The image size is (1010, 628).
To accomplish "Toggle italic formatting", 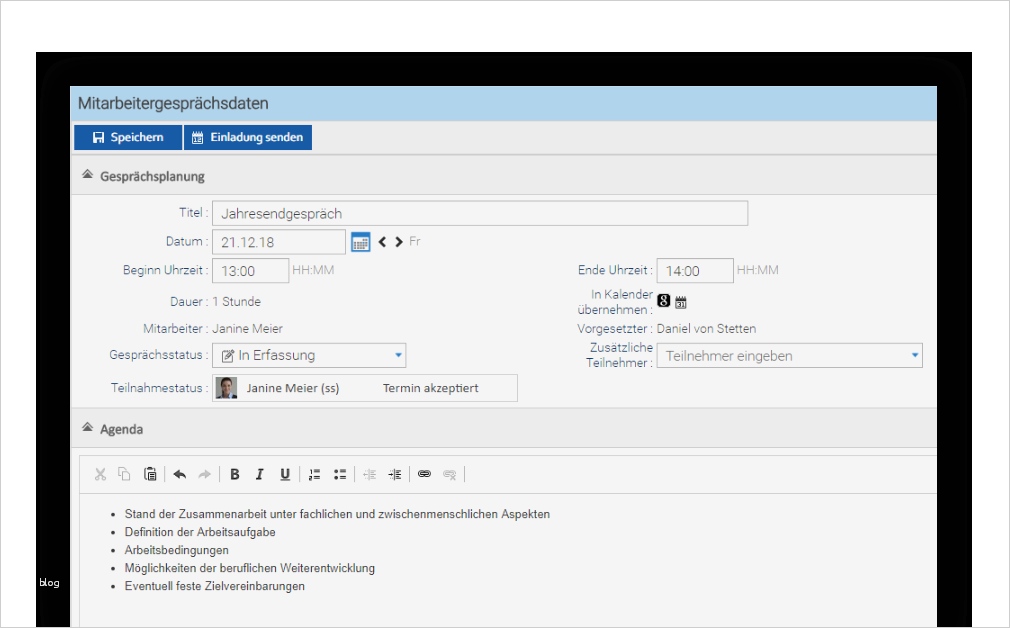I will click(260, 475).
